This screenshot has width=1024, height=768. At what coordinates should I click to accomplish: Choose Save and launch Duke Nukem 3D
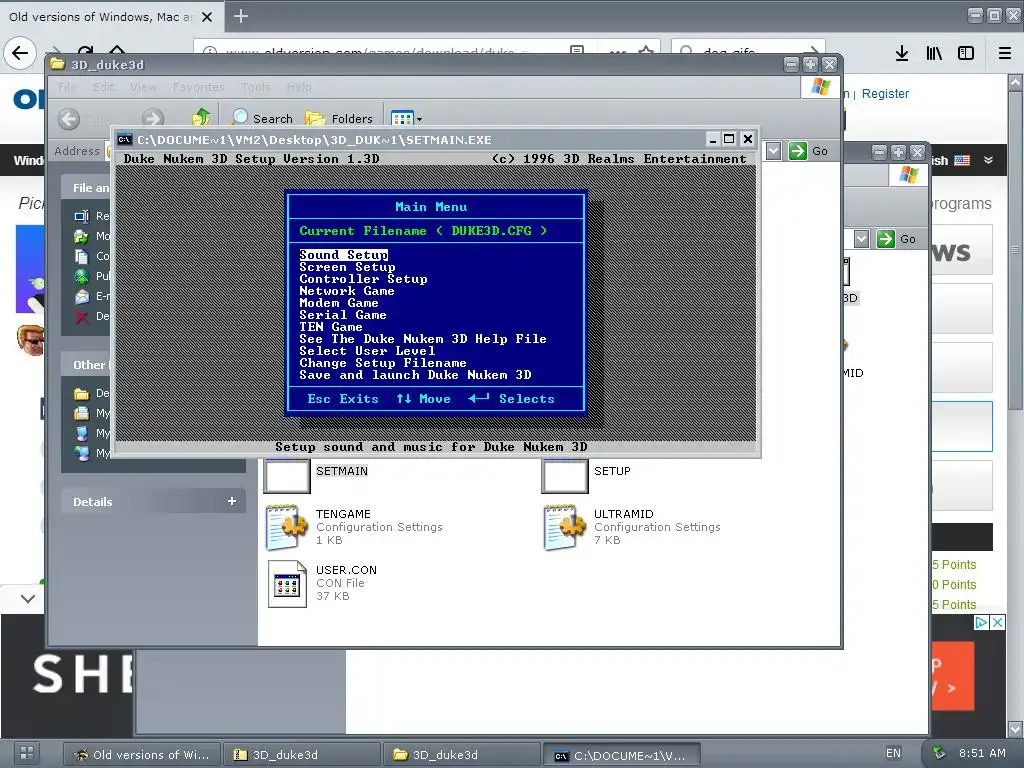tap(415, 375)
